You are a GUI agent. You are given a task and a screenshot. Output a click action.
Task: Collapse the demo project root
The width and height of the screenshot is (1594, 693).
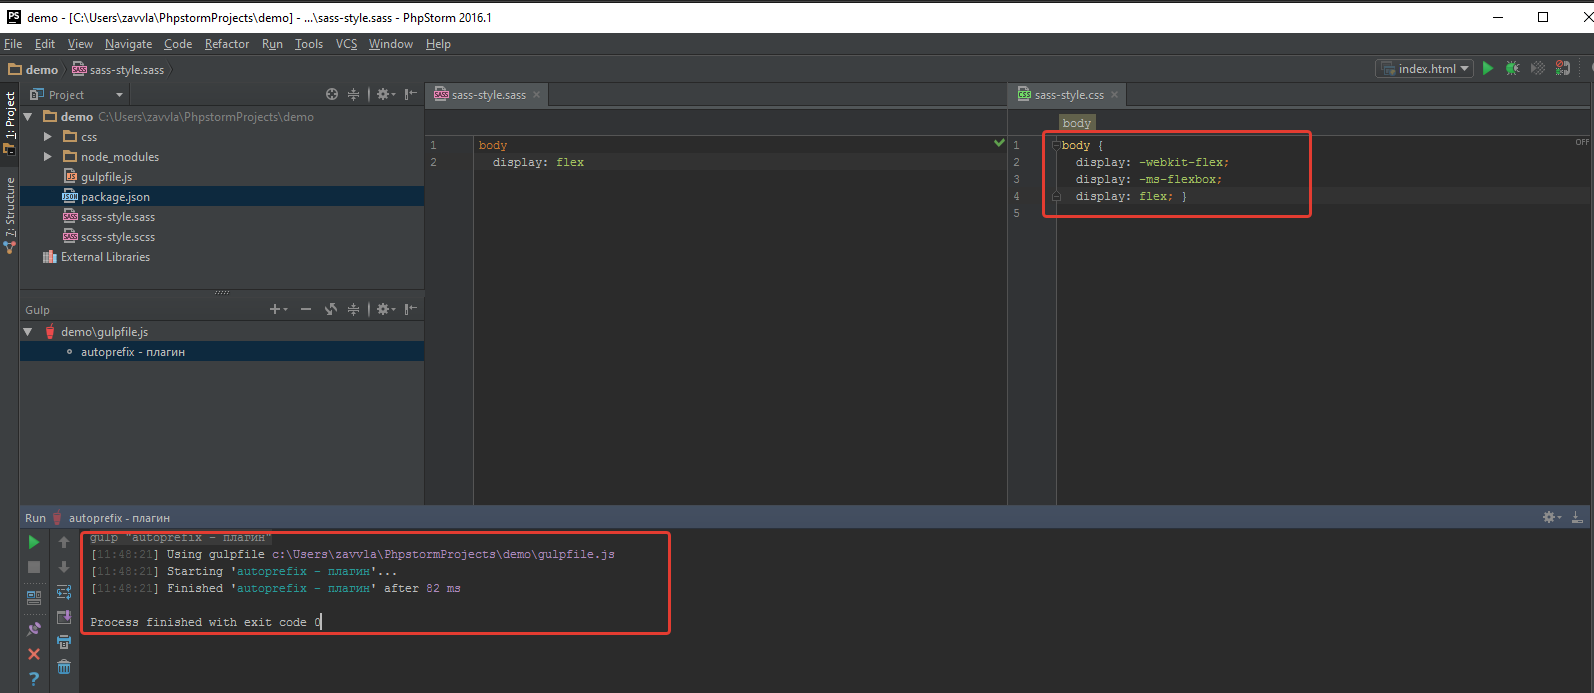28,117
